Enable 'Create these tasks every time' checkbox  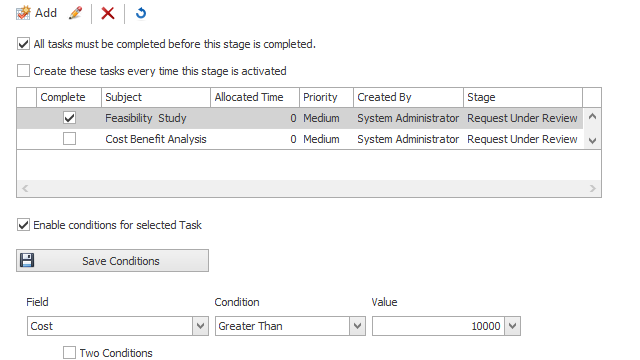pyautogui.click(x=23, y=71)
